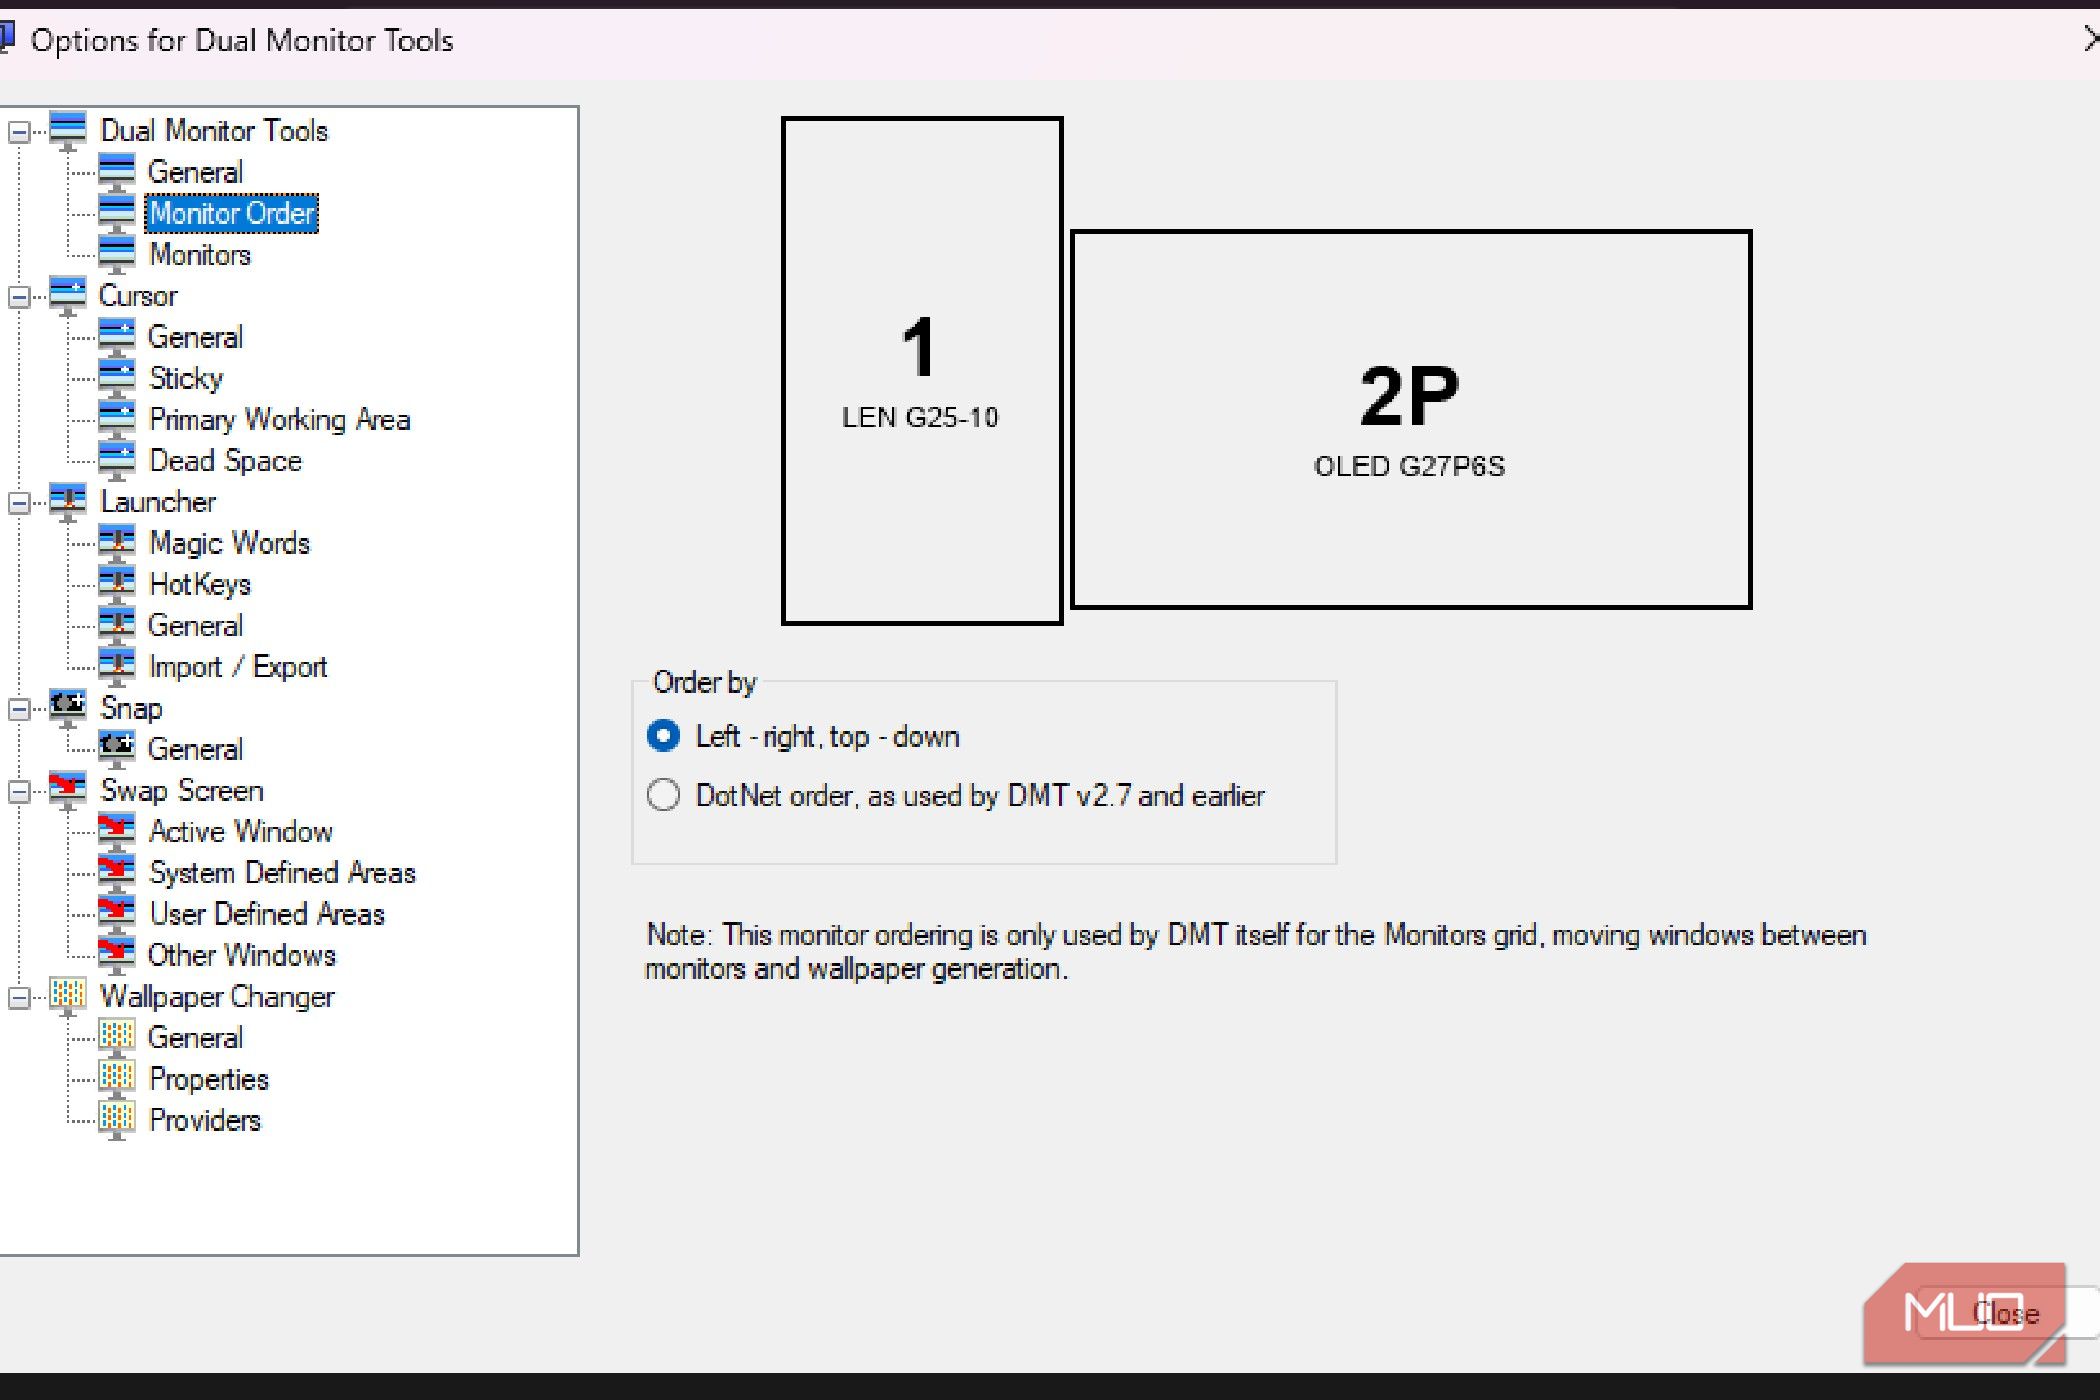Click monitor 1 LEN G25-10 box
The height and width of the screenshot is (1400, 2100).
[x=922, y=371]
